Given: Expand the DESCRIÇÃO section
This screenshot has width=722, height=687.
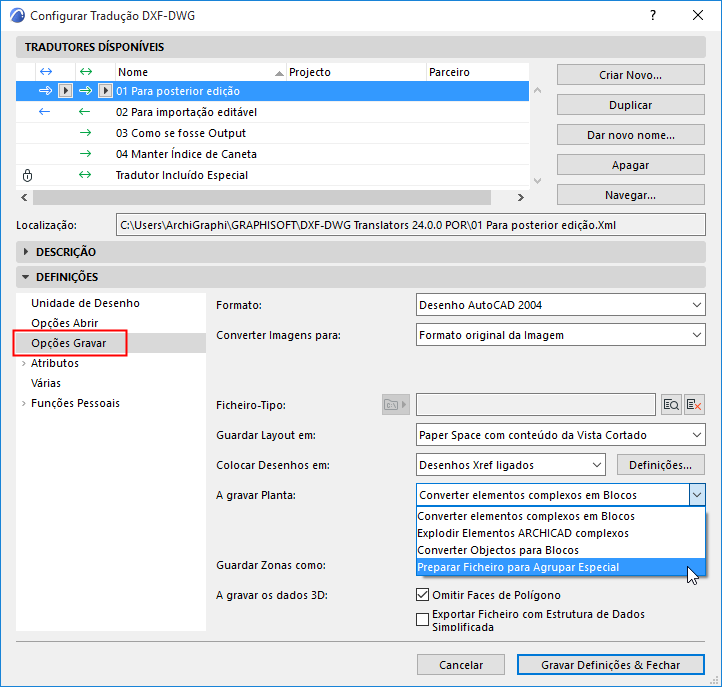Looking at the screenshot, I should tap(26, 251).
